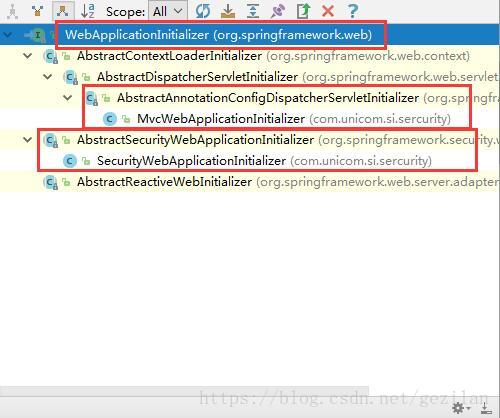Click the horizontal scrollbar at the bottom

[184, 391]
